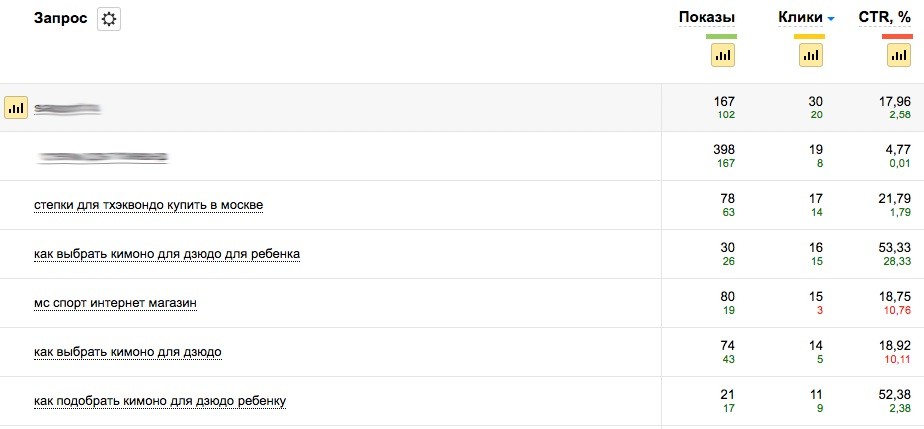Screen dimensions: 924x429
Task: Click the Клики sort arrow indicator
Action: coord(832,19)
